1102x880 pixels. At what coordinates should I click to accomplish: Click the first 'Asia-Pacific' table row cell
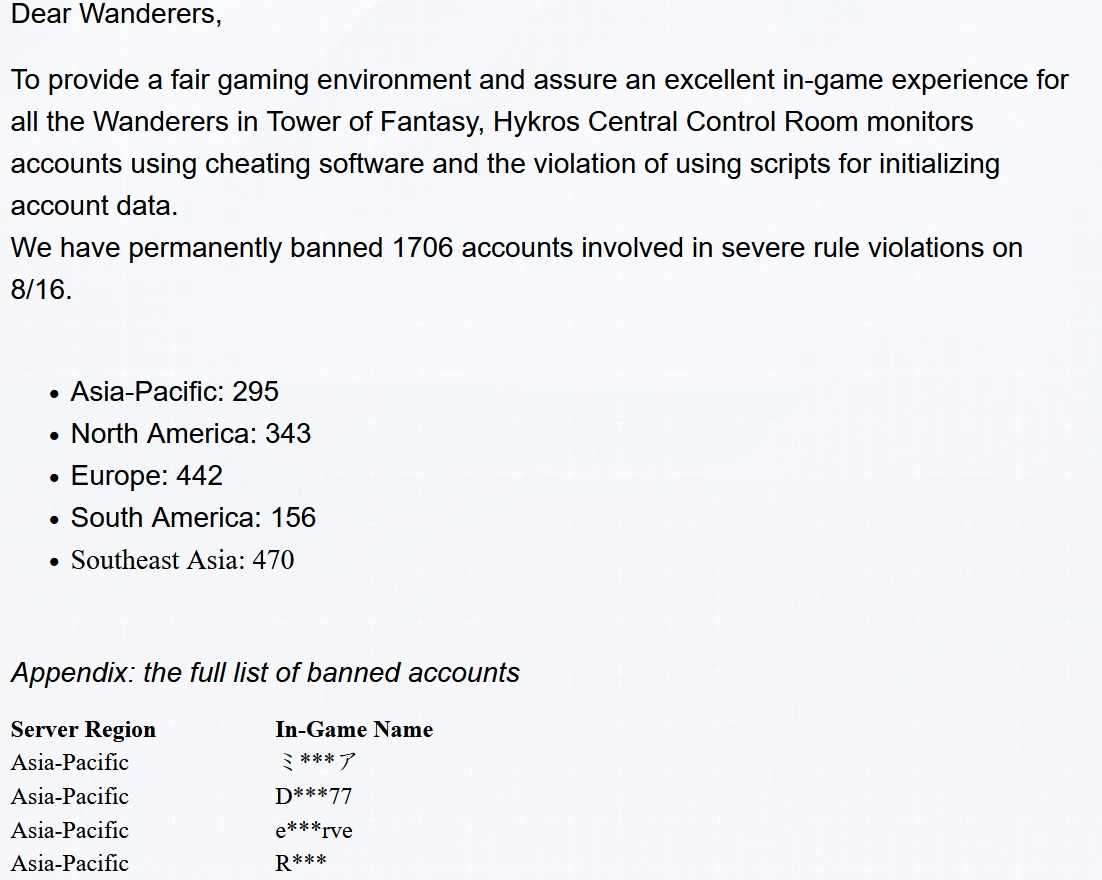click(70, 763)
